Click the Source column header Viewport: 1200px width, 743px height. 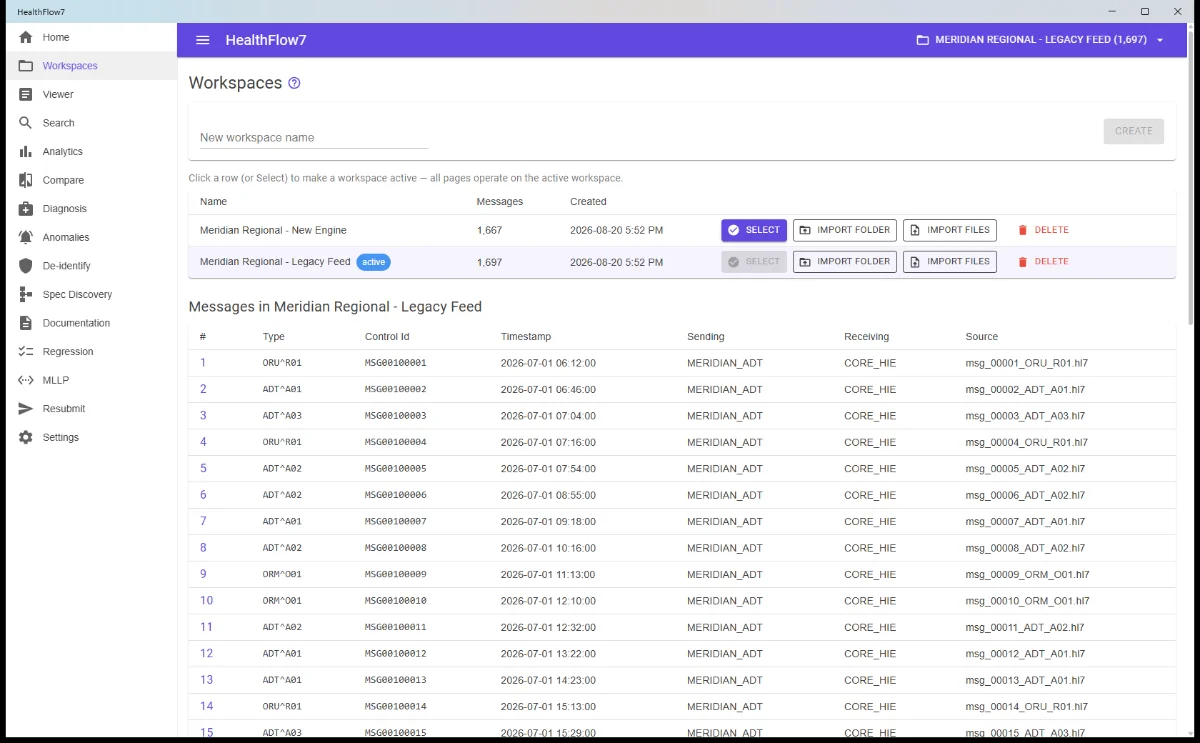[982, 337]
